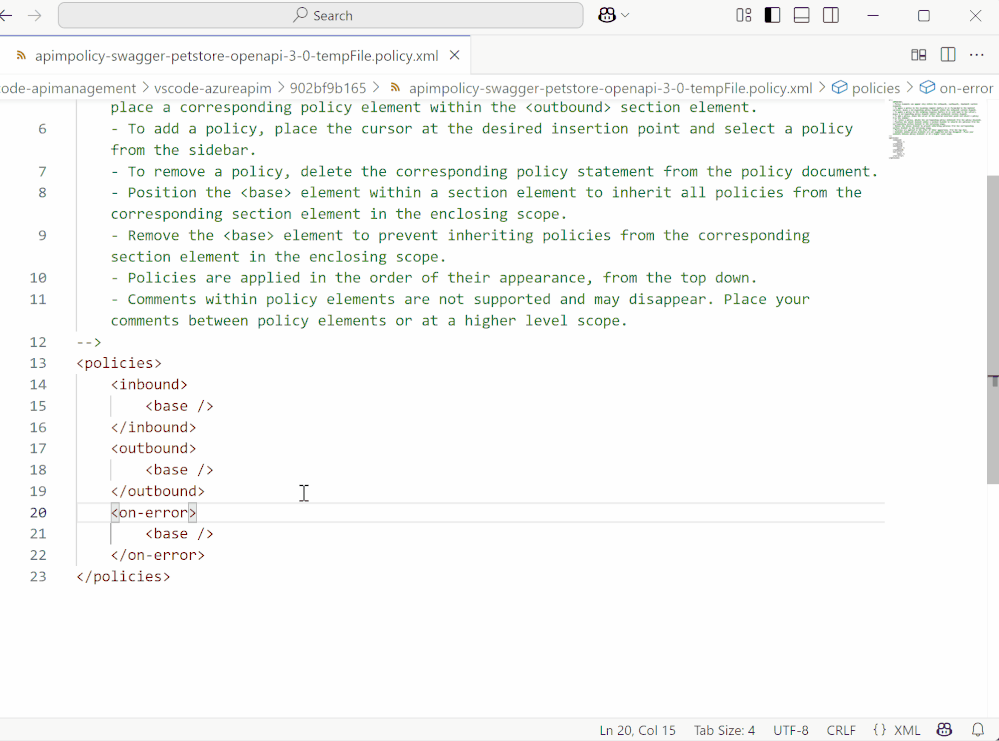999x741 pixels.
Task: Click the <outbound> tag on line 17
Action: [154, 449]
